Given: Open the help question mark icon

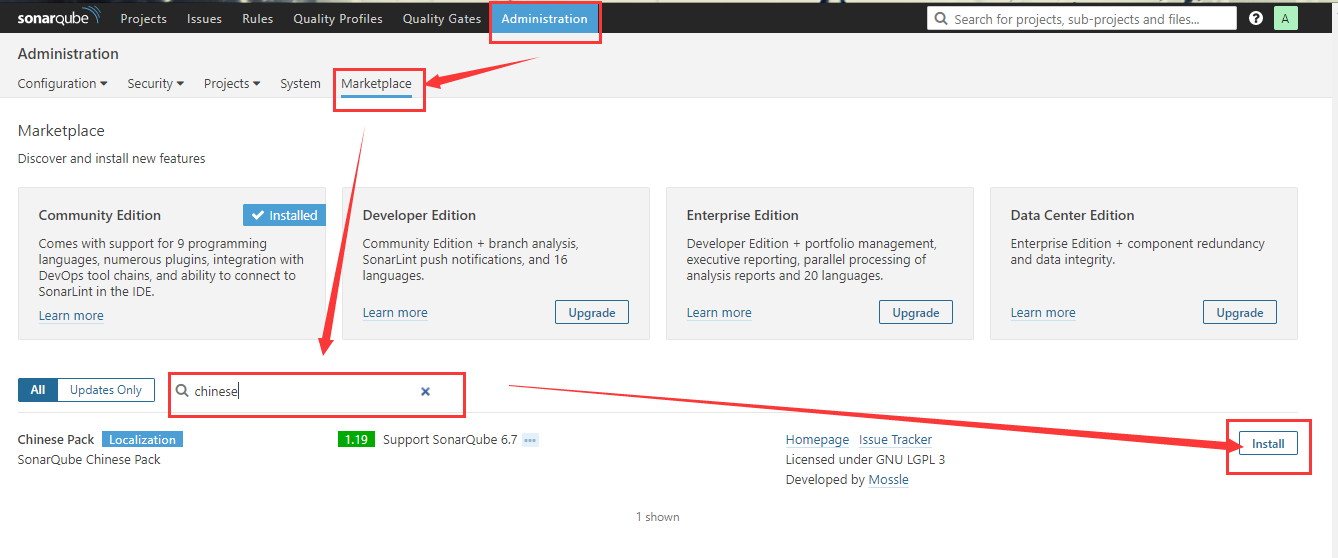Looking at the screenshot, I should (1256, 18).
